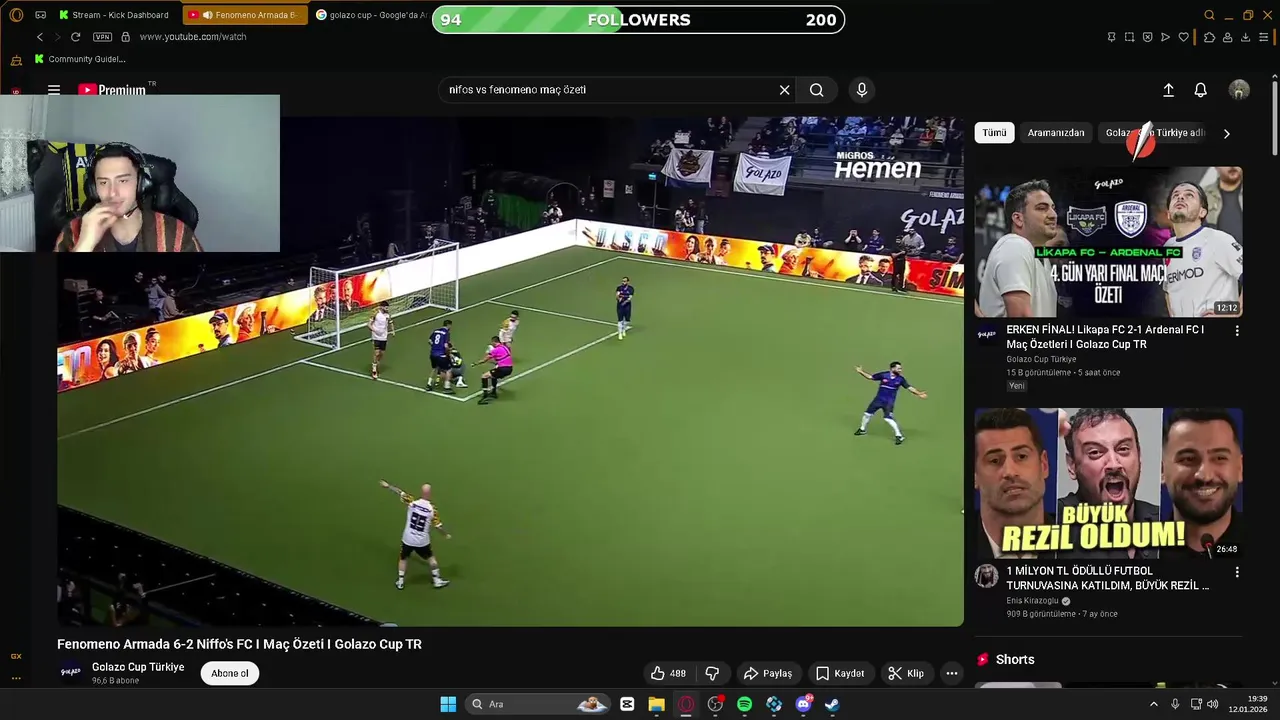This screenshot has height=720, width=1280.
Task: Dislike the video with thumbs down
Action: pos(712,673)
